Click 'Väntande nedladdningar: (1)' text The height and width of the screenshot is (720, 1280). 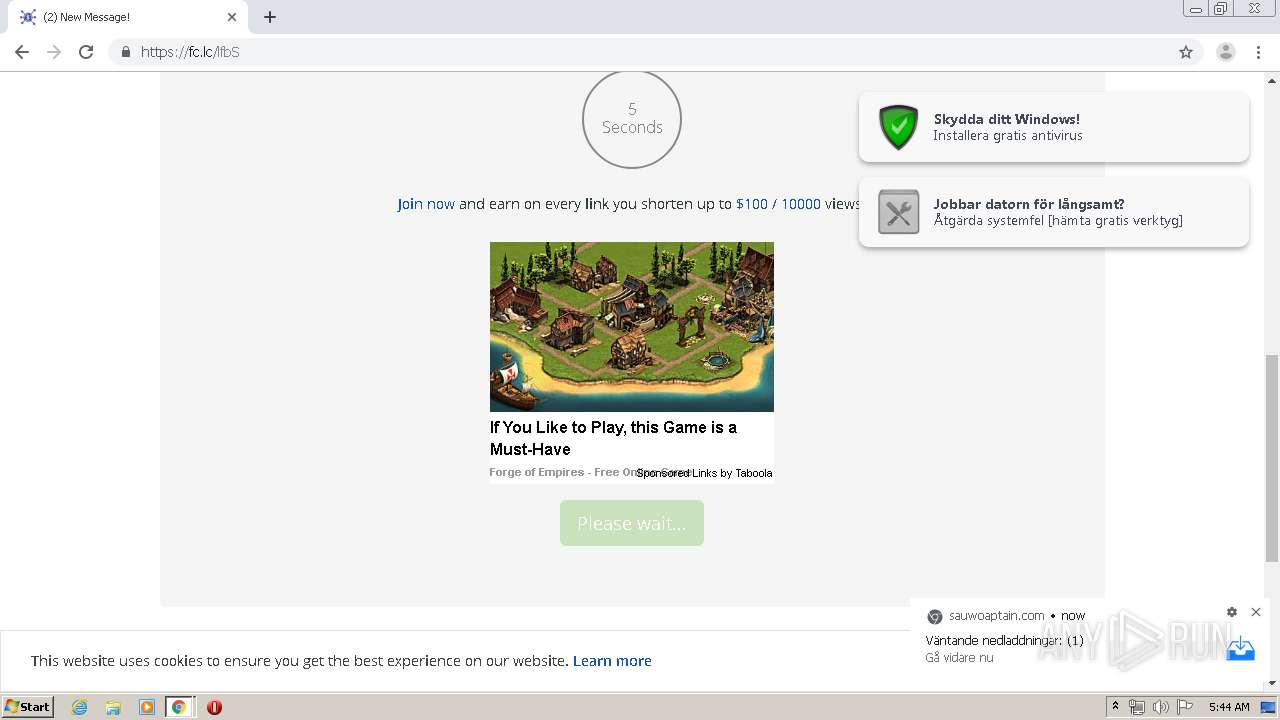(1004, 640)
